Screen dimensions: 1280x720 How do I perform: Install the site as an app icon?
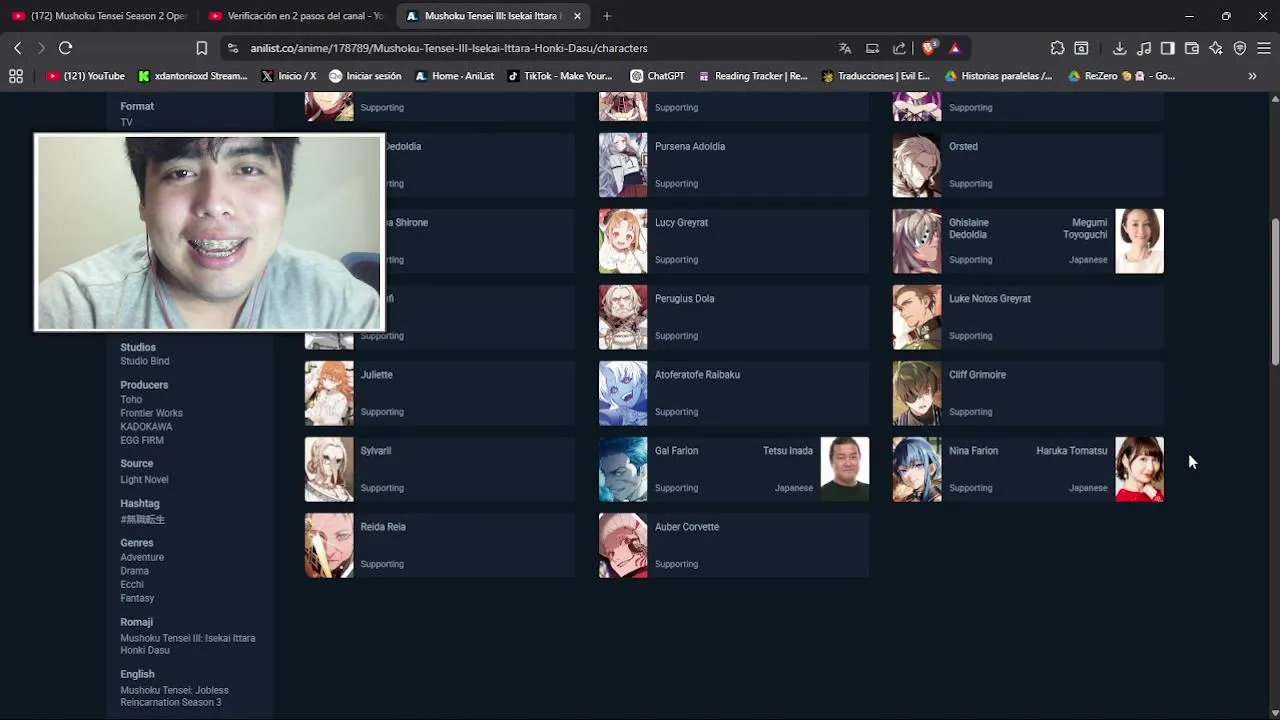(872, 48)
